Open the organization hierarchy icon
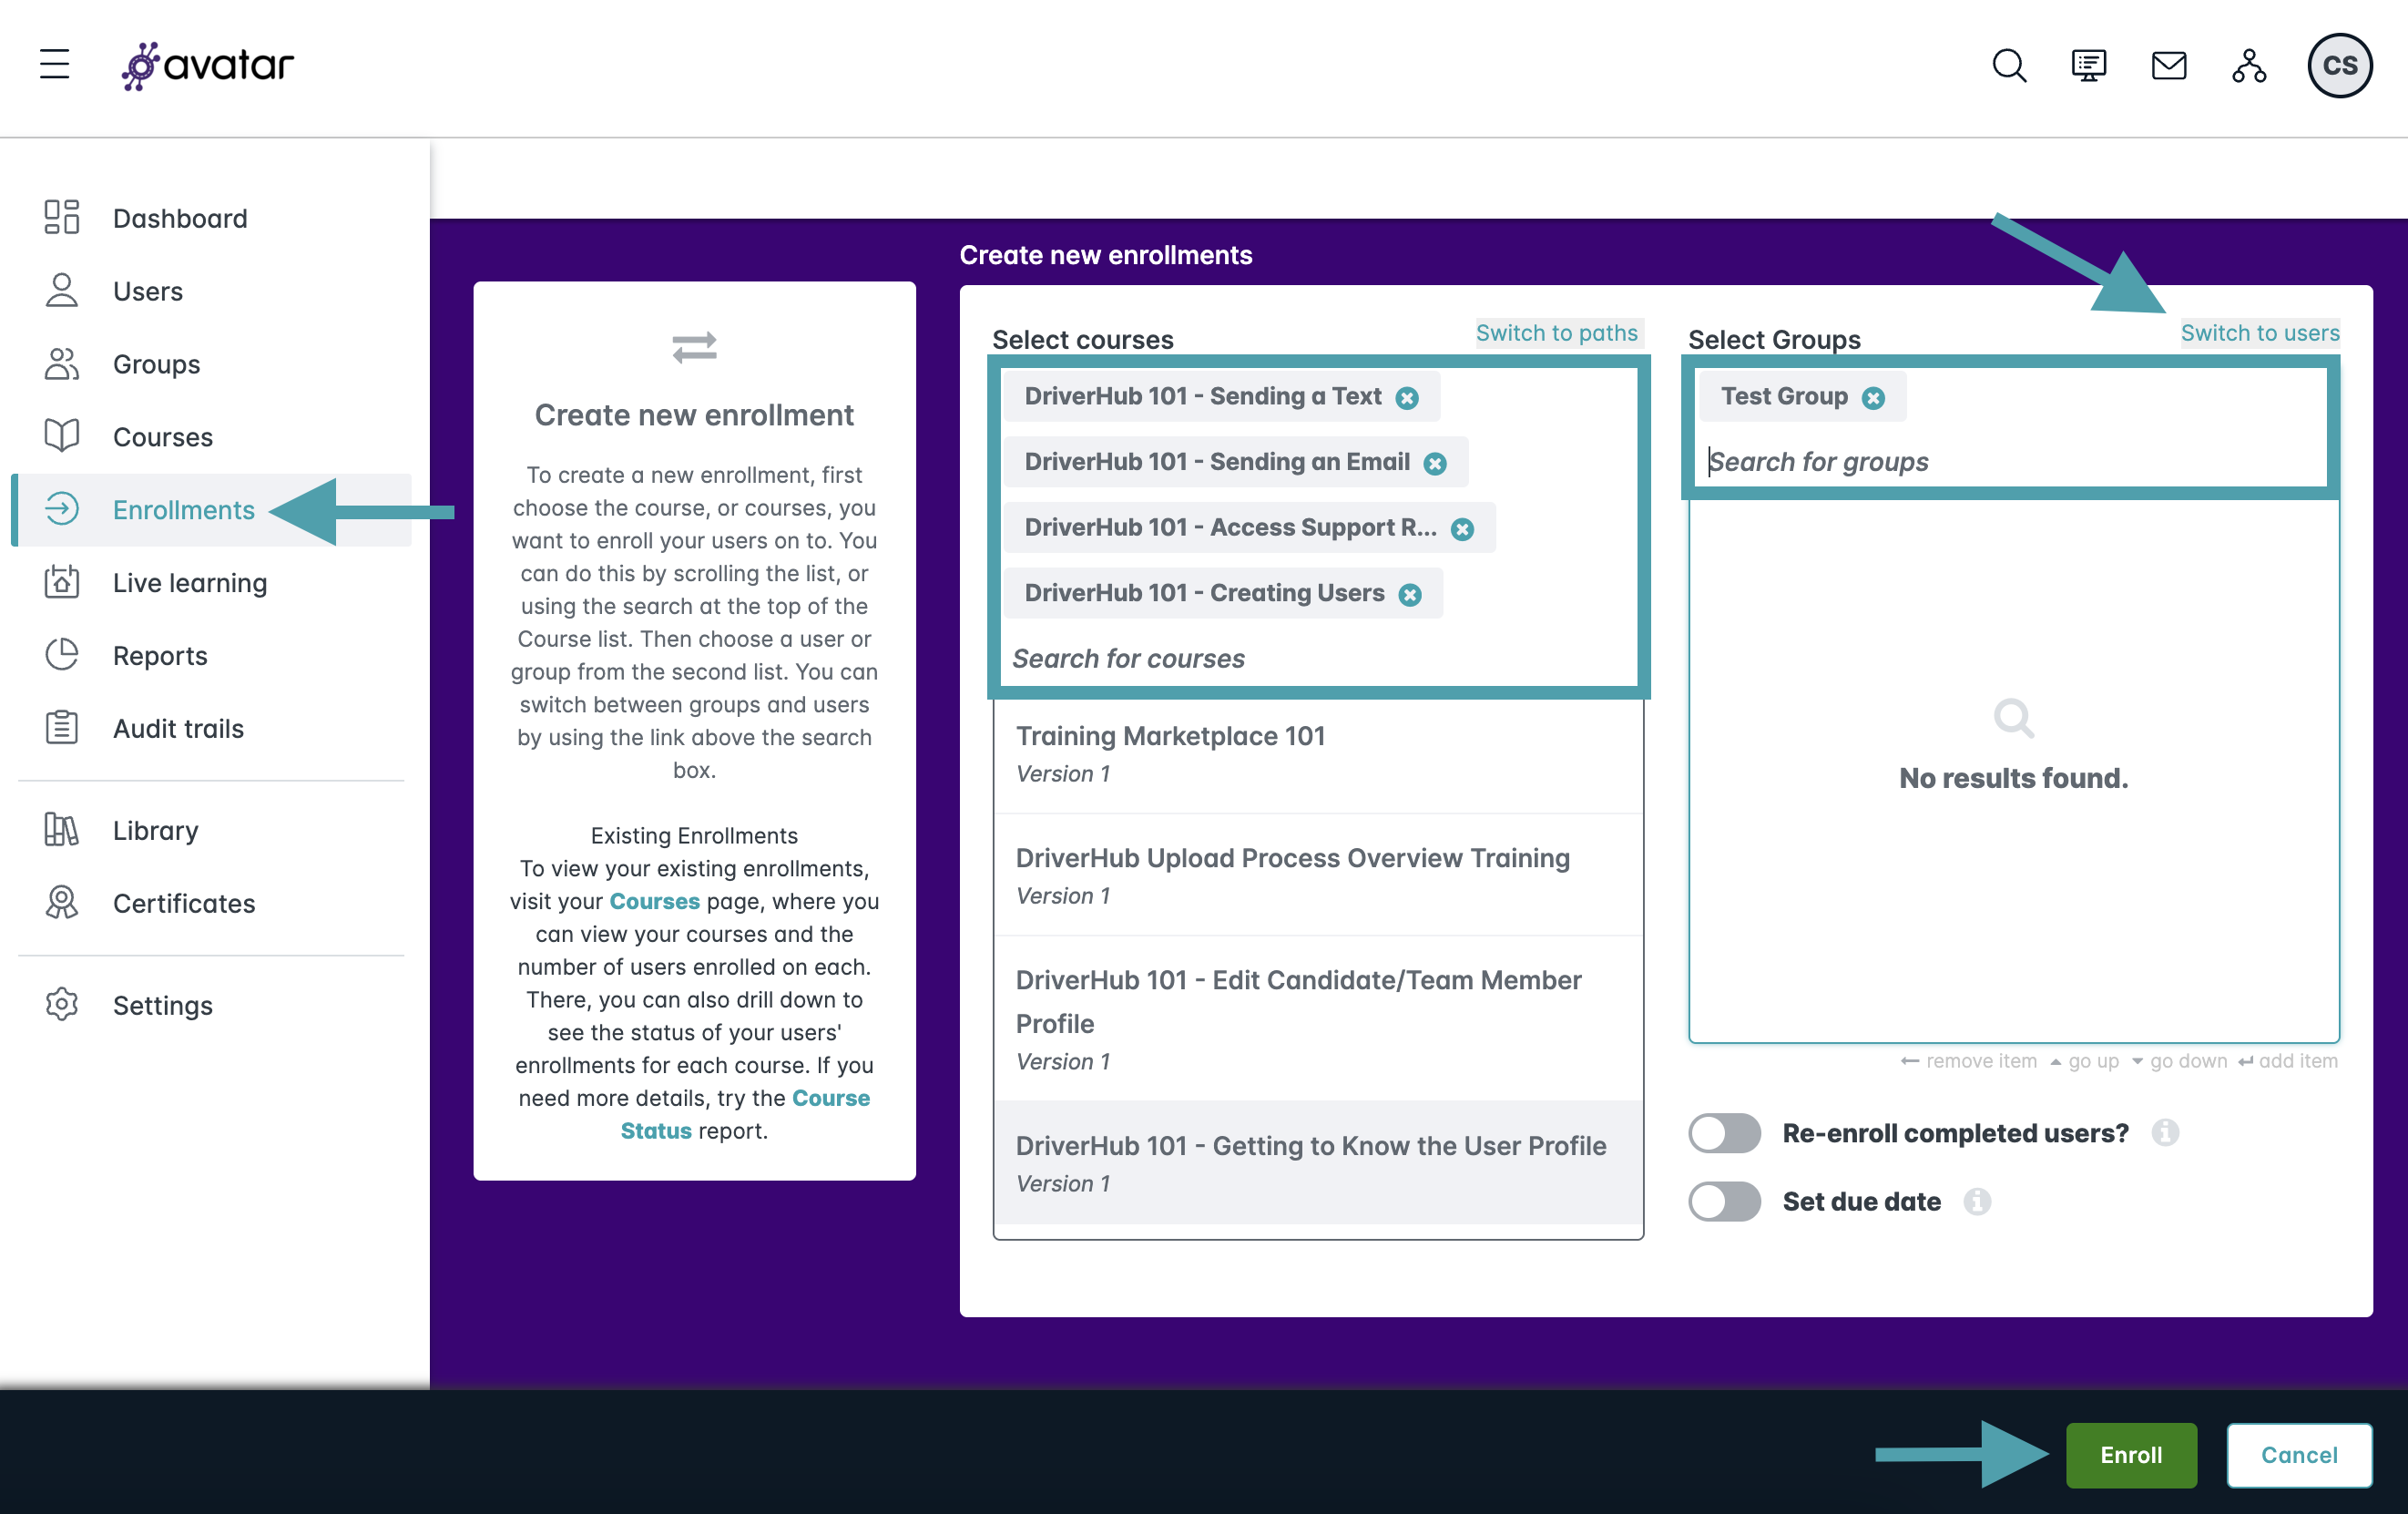The image size is (2408, 1514). (x=2248, y=66)
